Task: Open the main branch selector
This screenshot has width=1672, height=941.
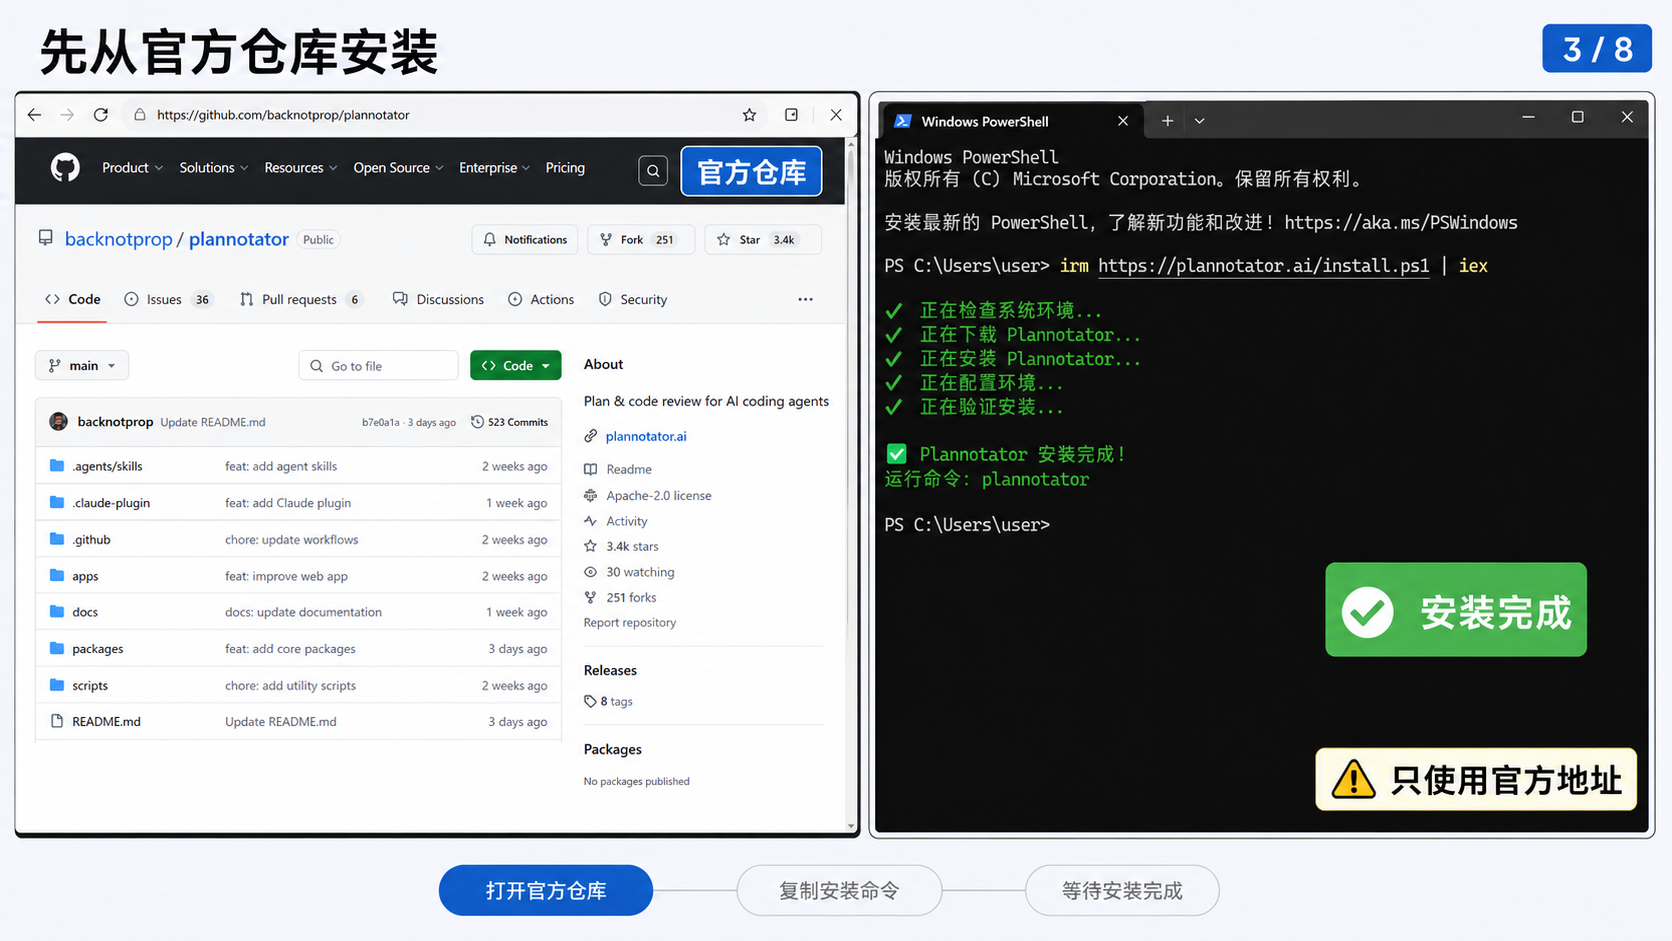Action: (x=82, y=366)
